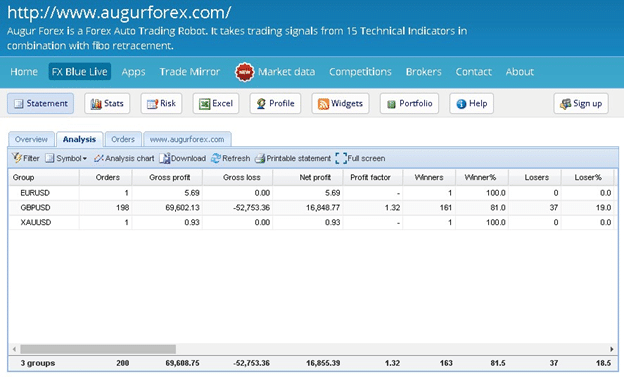Open the www.augurforex.com tab
This screenshot has width=624, height=377.
point(187,139)
